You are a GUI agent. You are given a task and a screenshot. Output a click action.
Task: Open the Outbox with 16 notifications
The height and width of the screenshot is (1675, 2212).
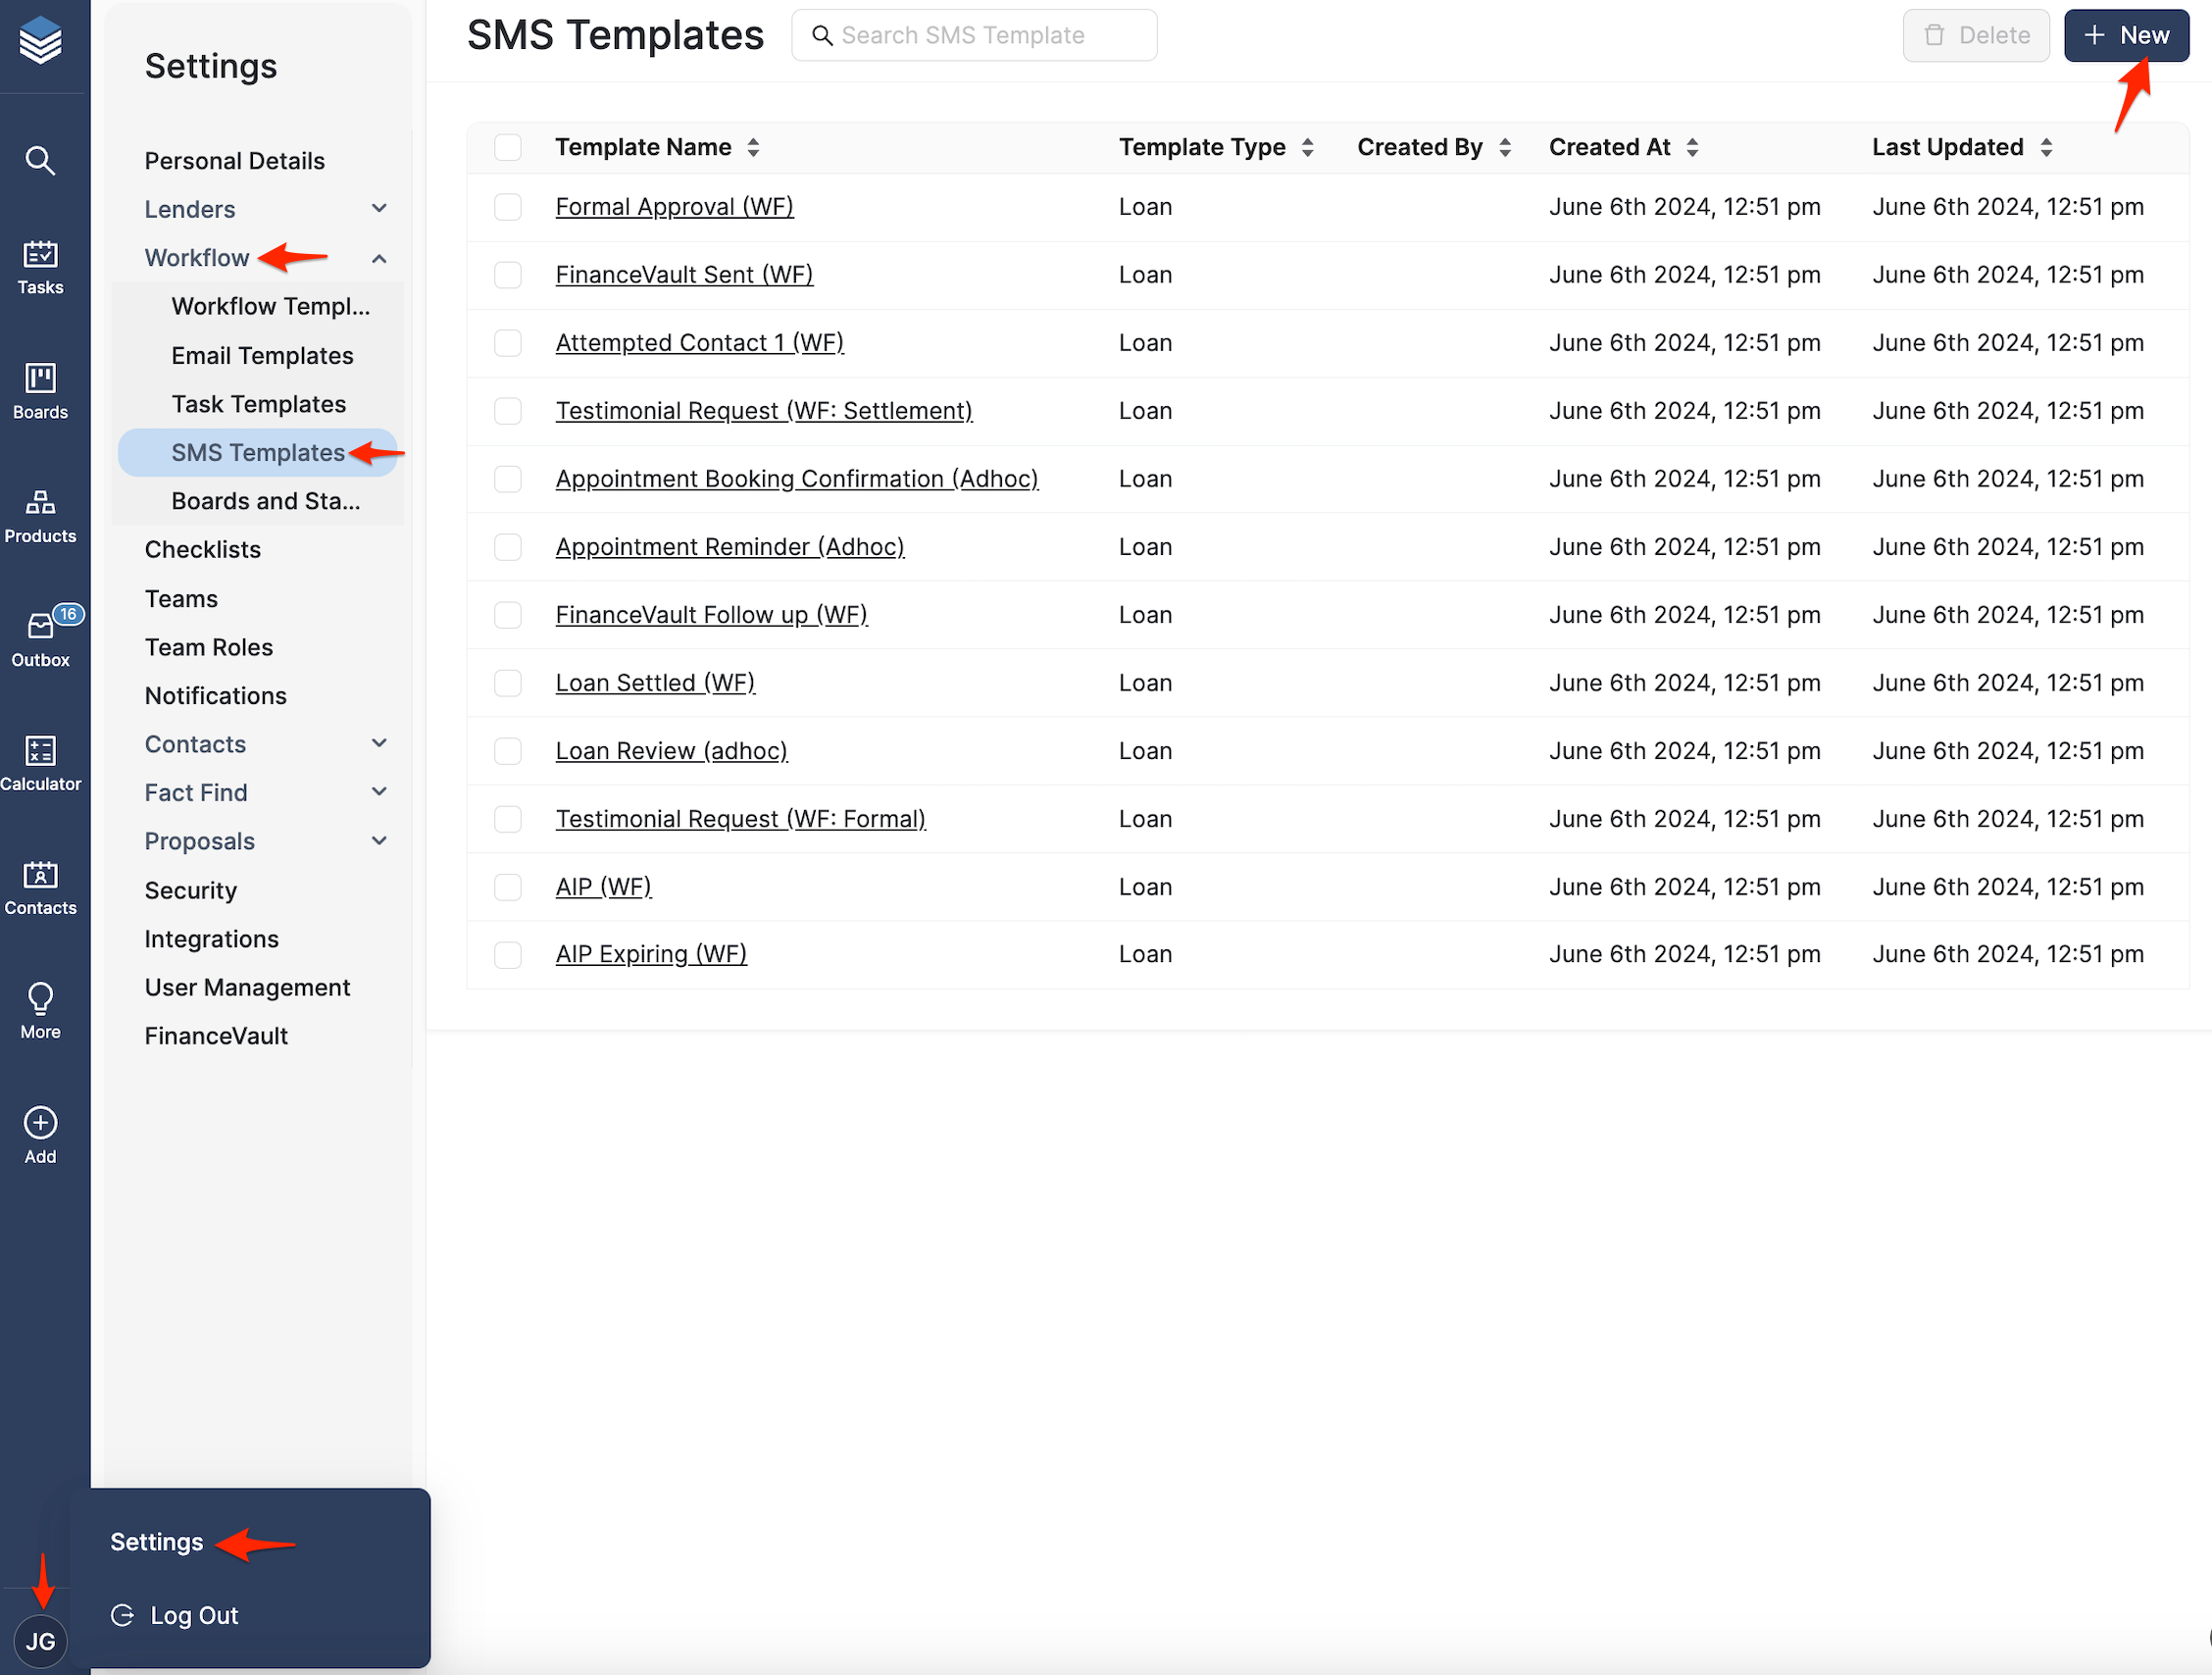pyautogui.click(x=40, y=633)
